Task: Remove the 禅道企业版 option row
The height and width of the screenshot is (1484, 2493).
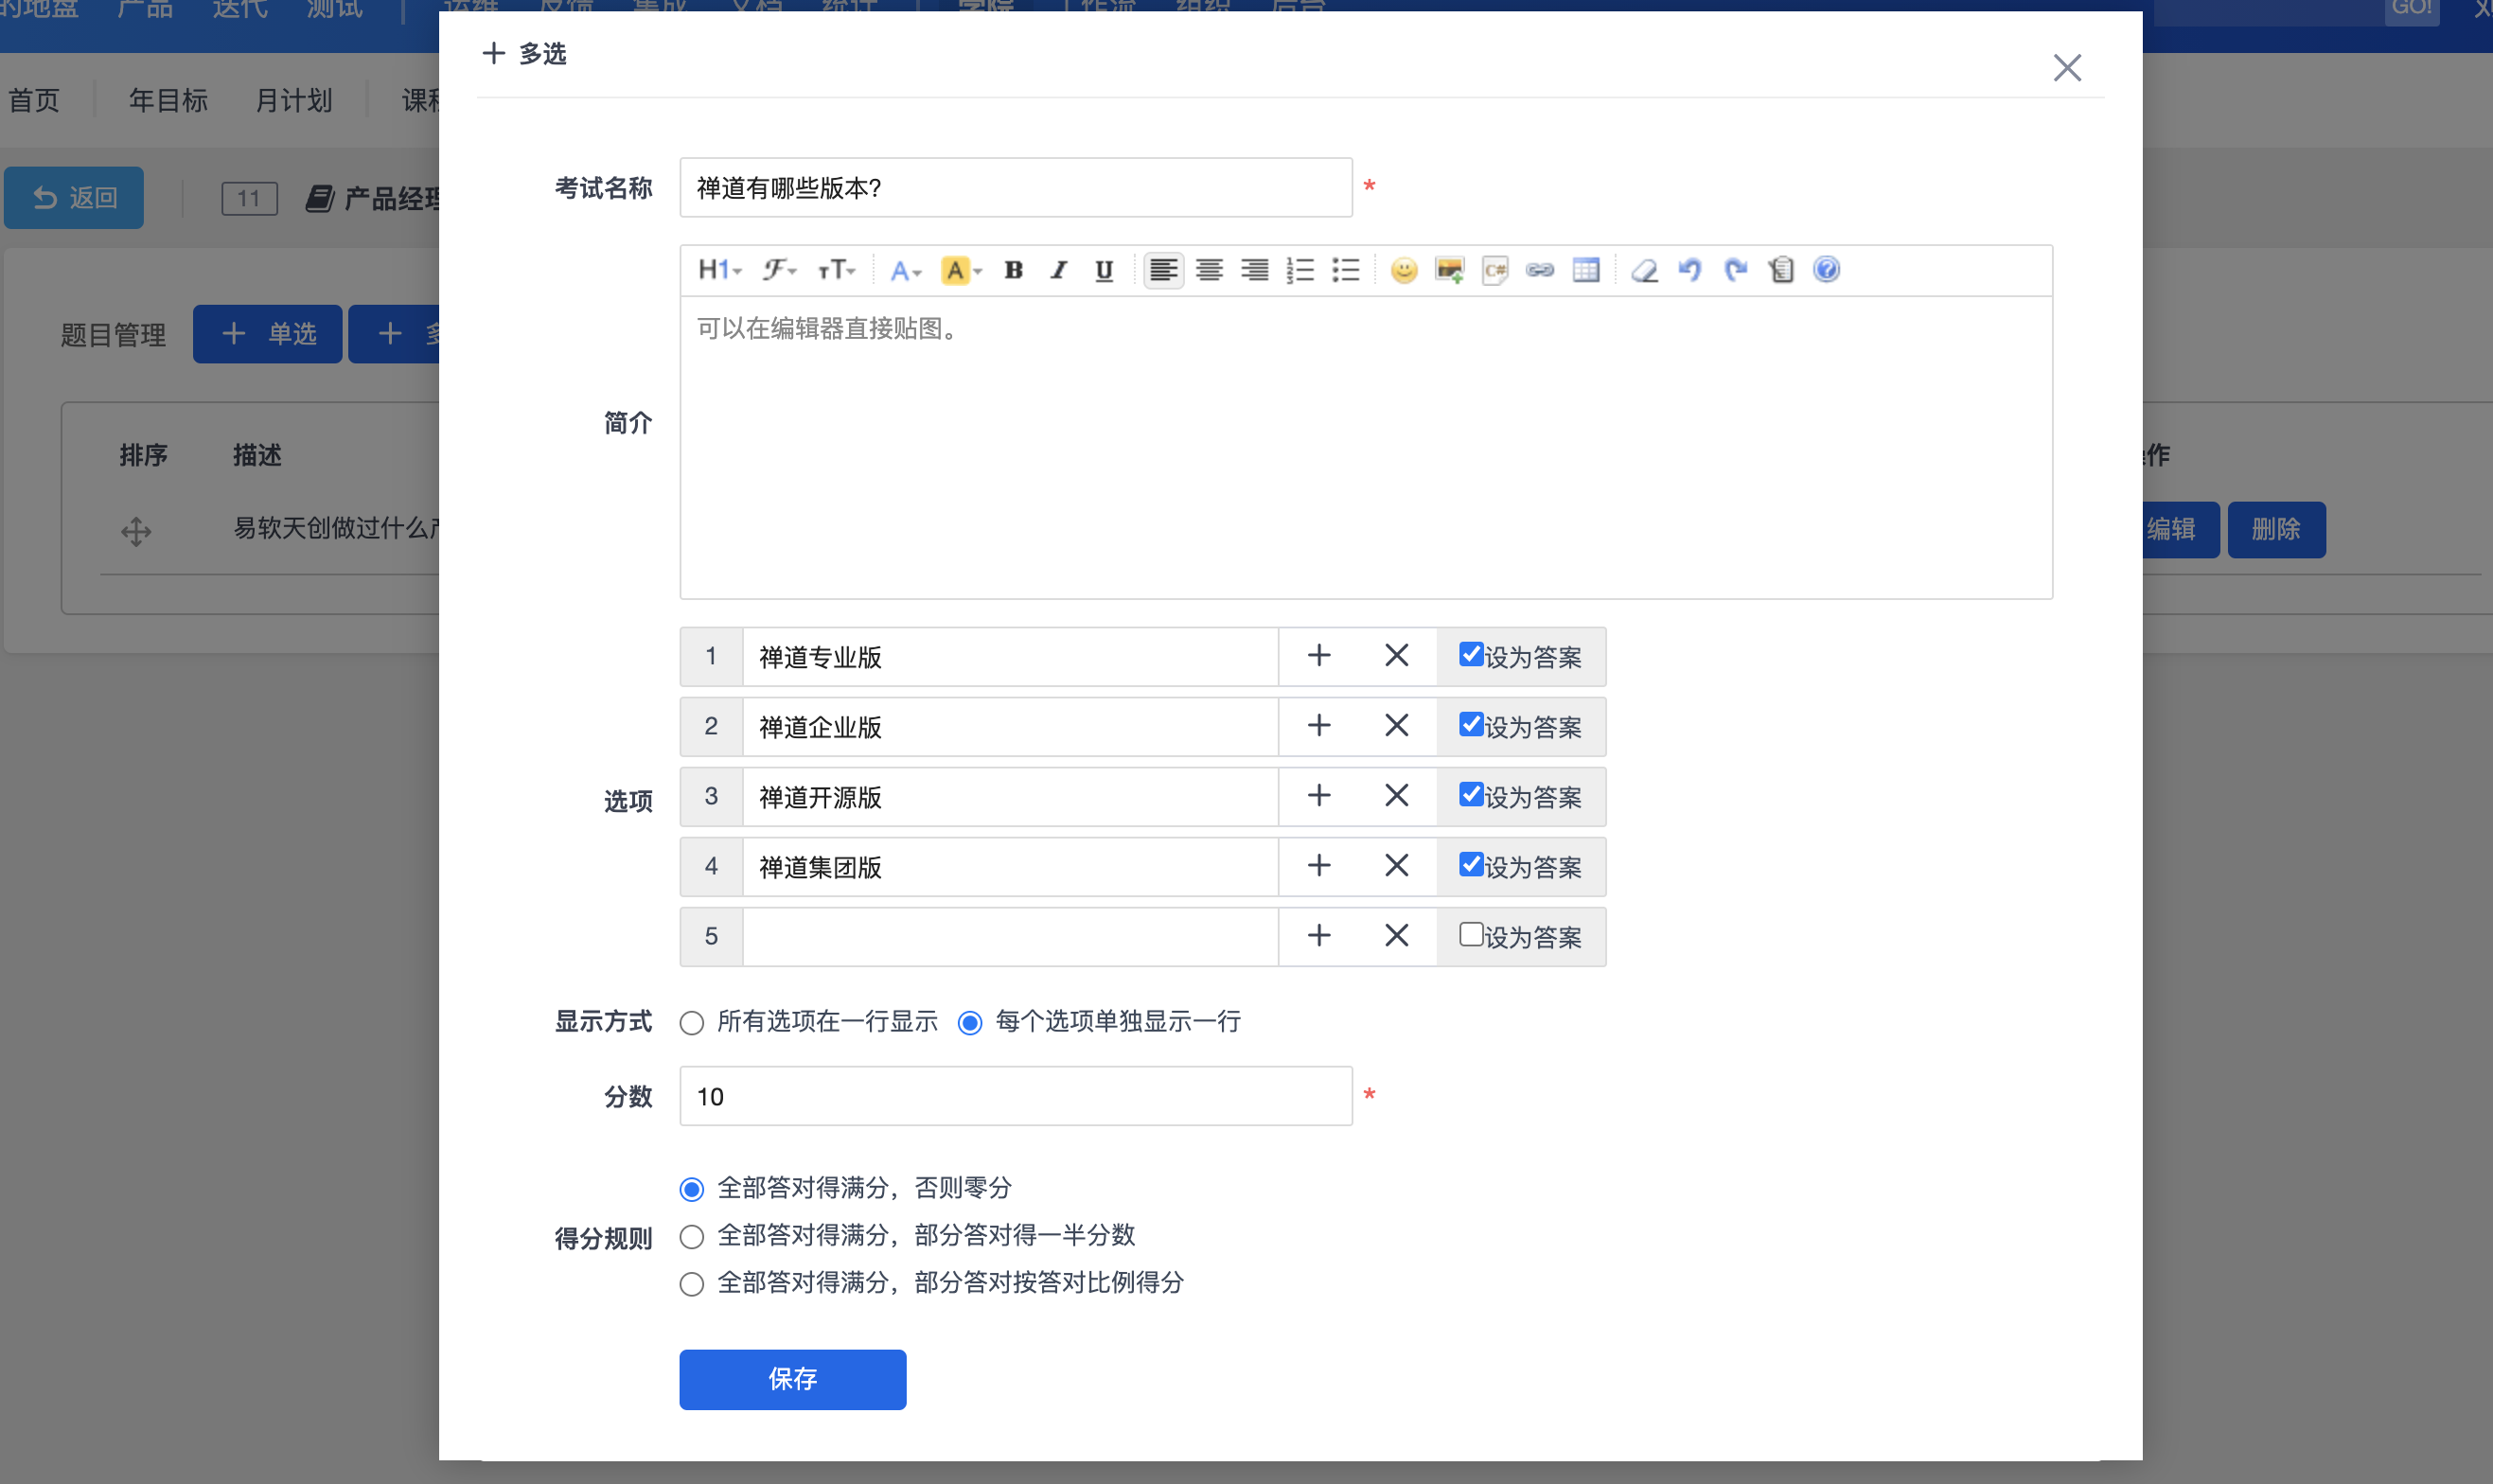Action: click(1397, 726)
